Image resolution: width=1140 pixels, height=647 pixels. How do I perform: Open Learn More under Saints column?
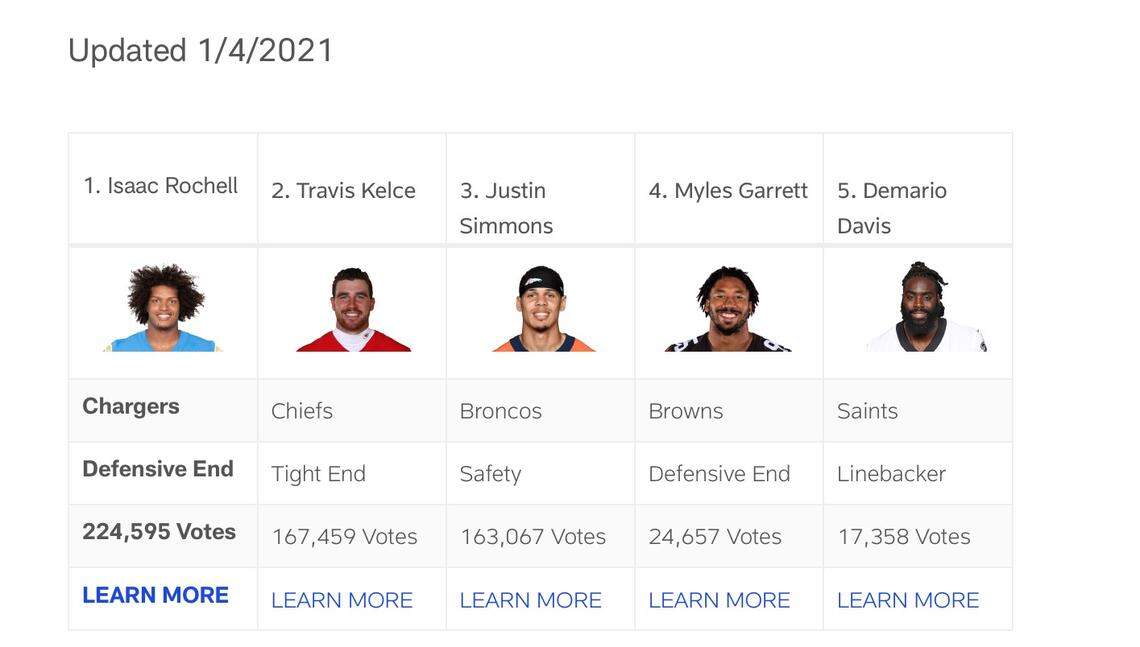[908, 600]
